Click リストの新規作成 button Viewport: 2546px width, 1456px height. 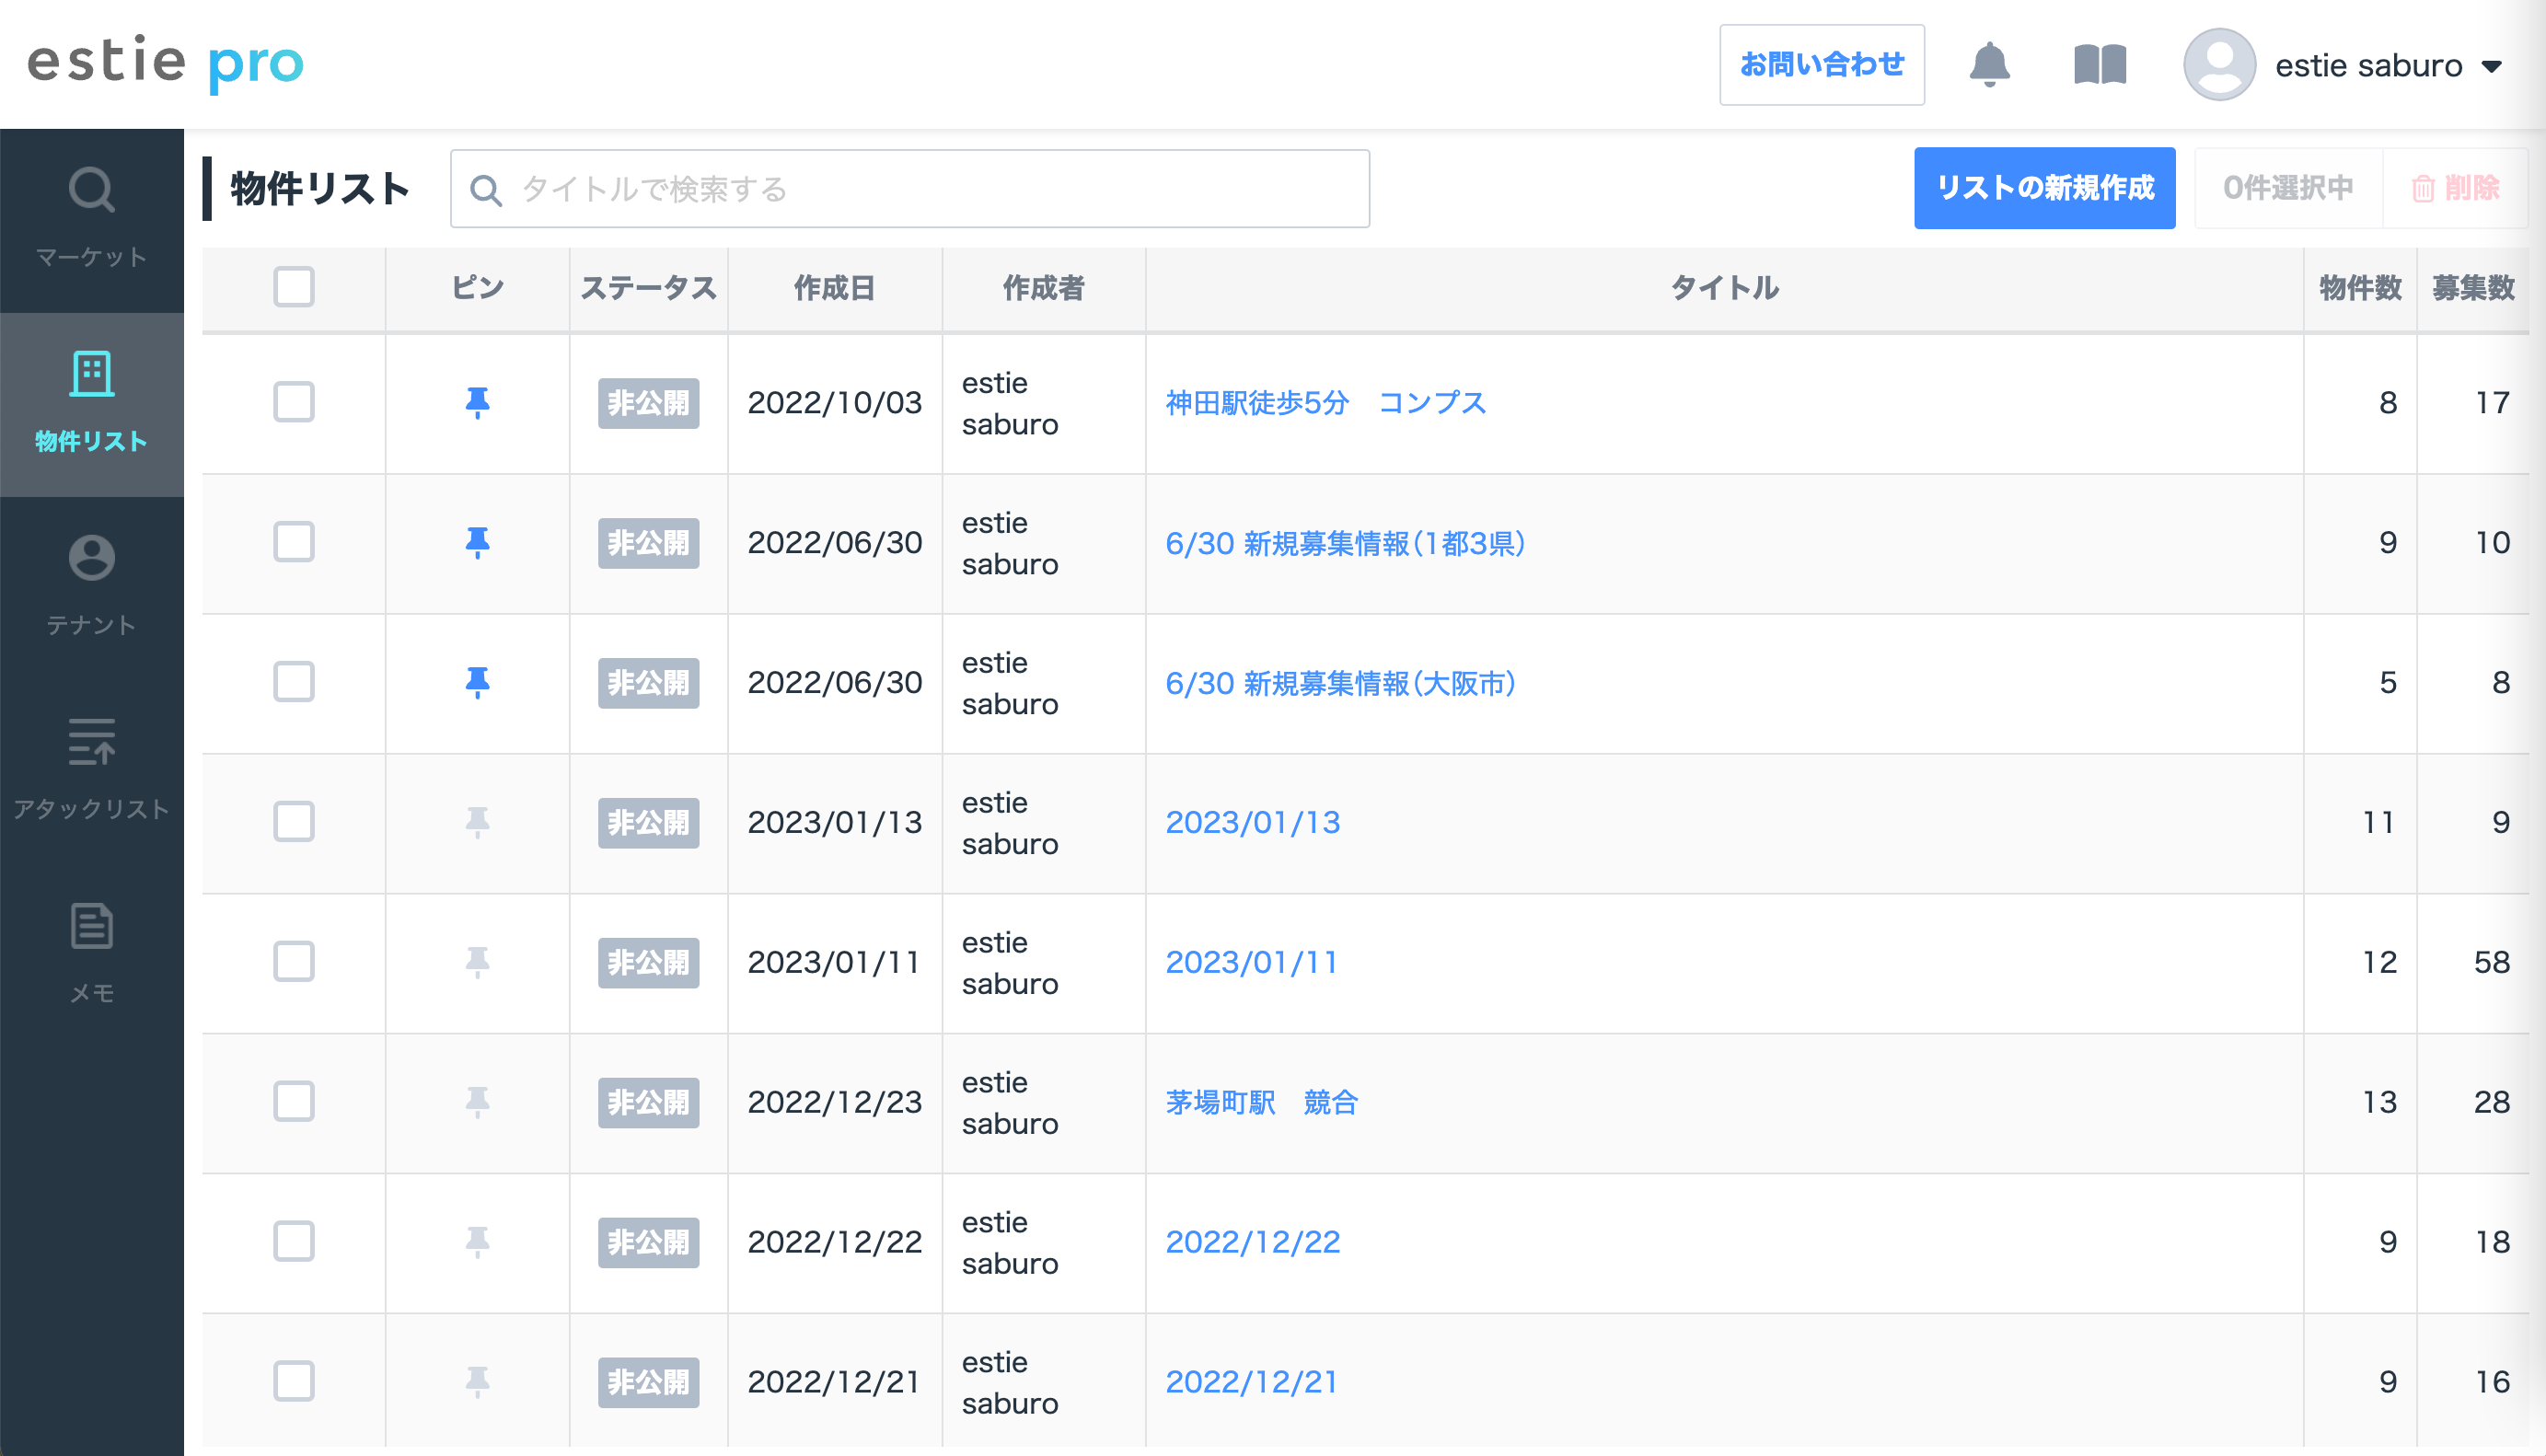2043,188
